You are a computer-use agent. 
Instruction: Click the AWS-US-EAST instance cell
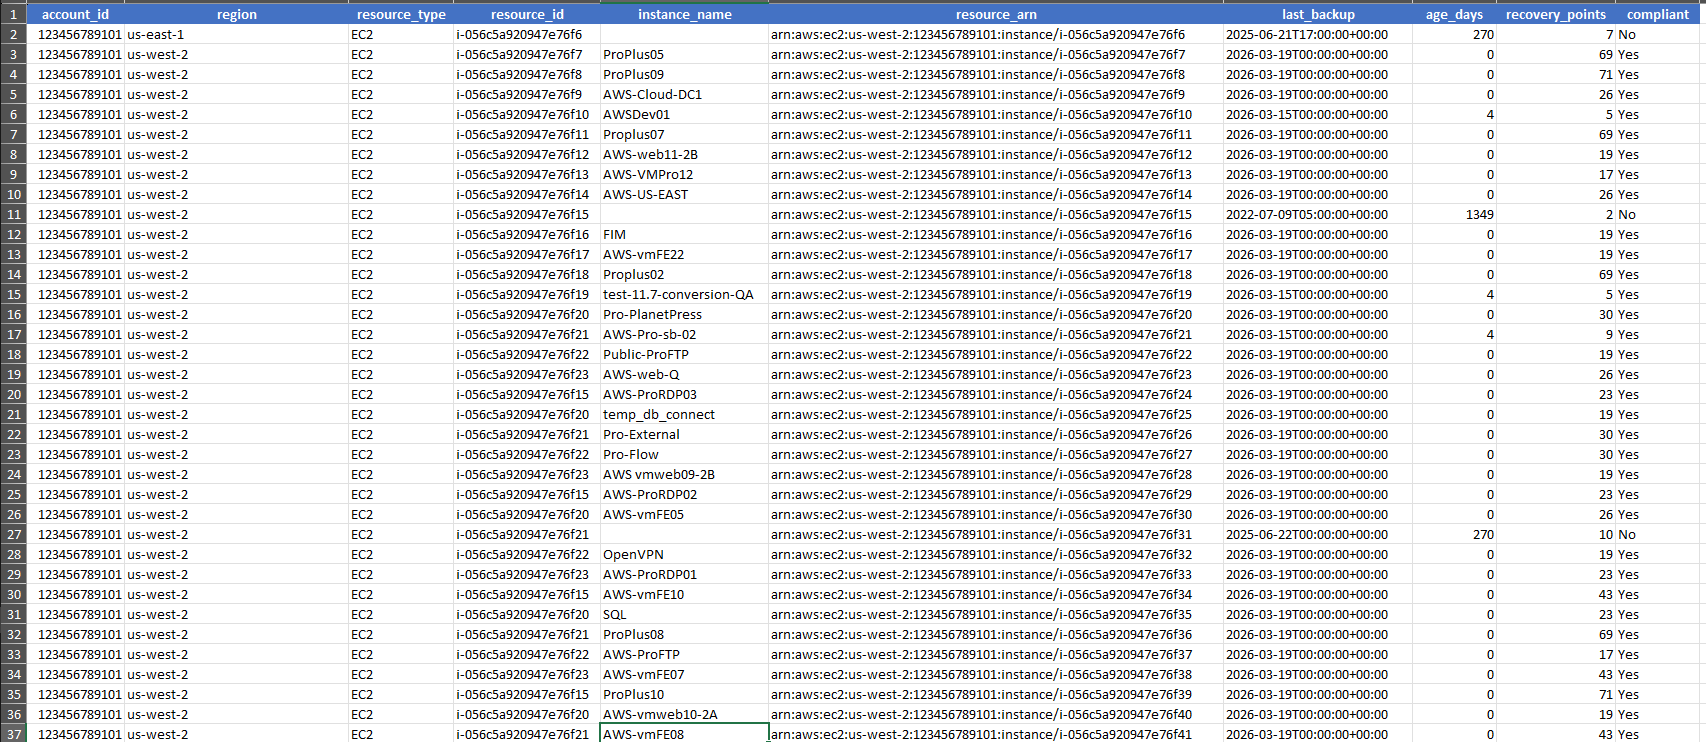pyautogui.click(x=684, y=194)
